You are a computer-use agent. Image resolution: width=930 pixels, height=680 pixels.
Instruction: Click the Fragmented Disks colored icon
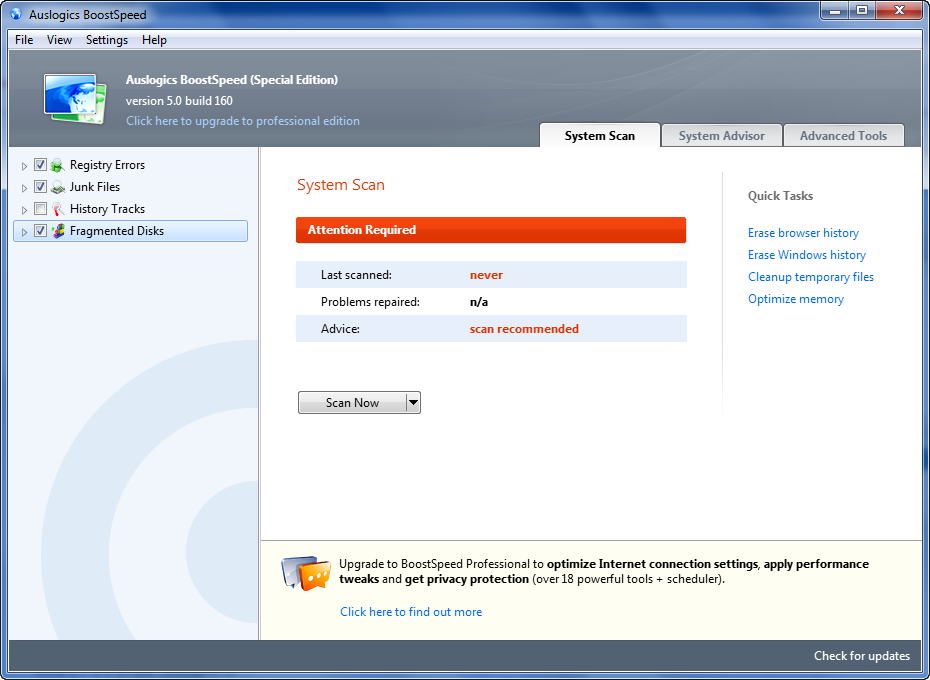pyautogui.click(x=58, y=231)
